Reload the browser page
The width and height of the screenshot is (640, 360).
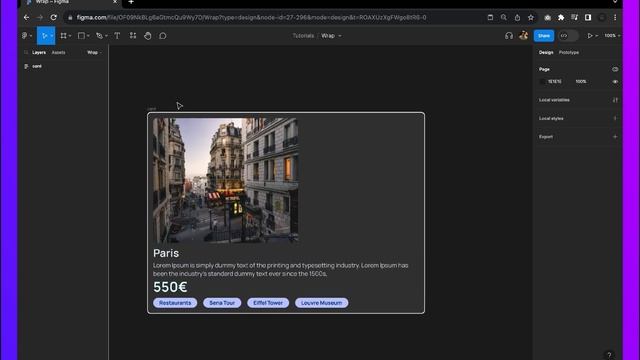(x=53, y=18)
